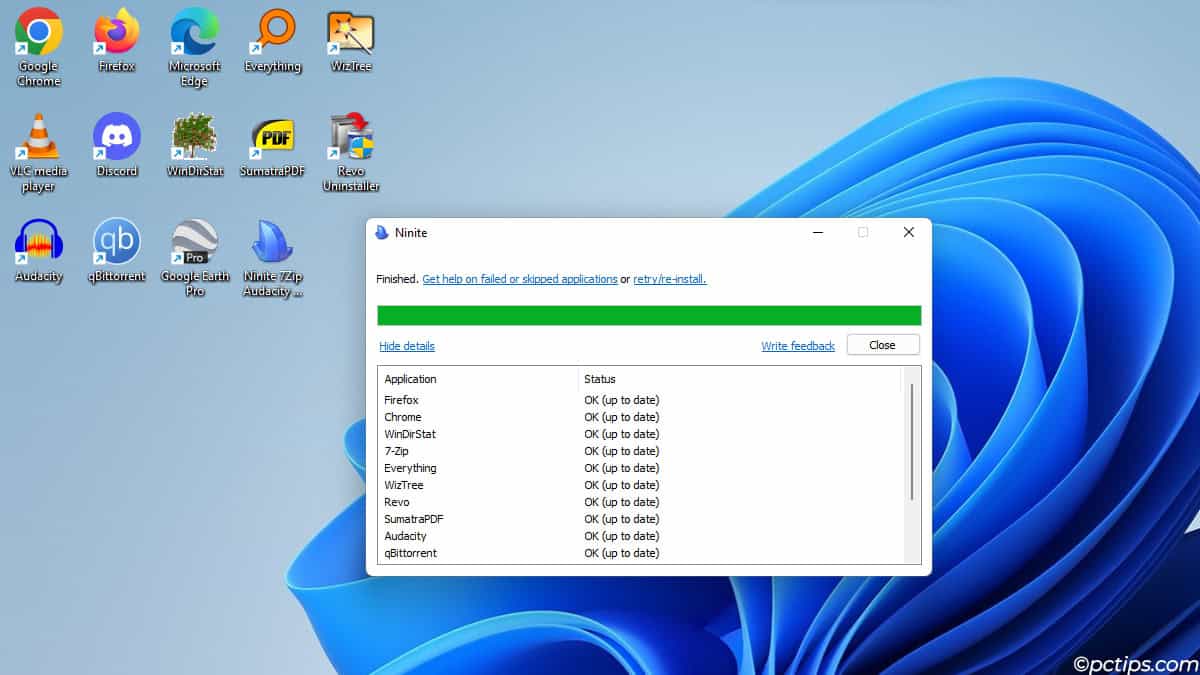
Task: Open help on failed or skipped applications
Action: click(519, 279)
